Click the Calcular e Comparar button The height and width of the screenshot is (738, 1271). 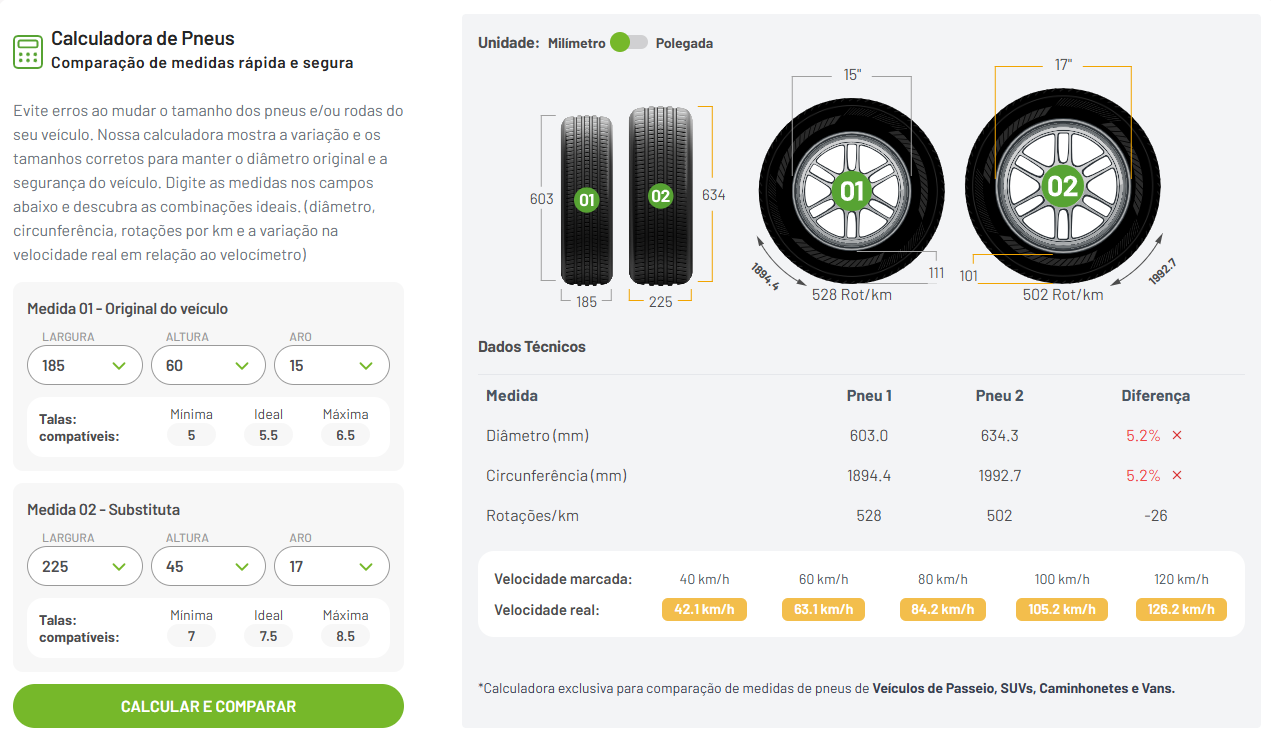(x=208, y=706)
